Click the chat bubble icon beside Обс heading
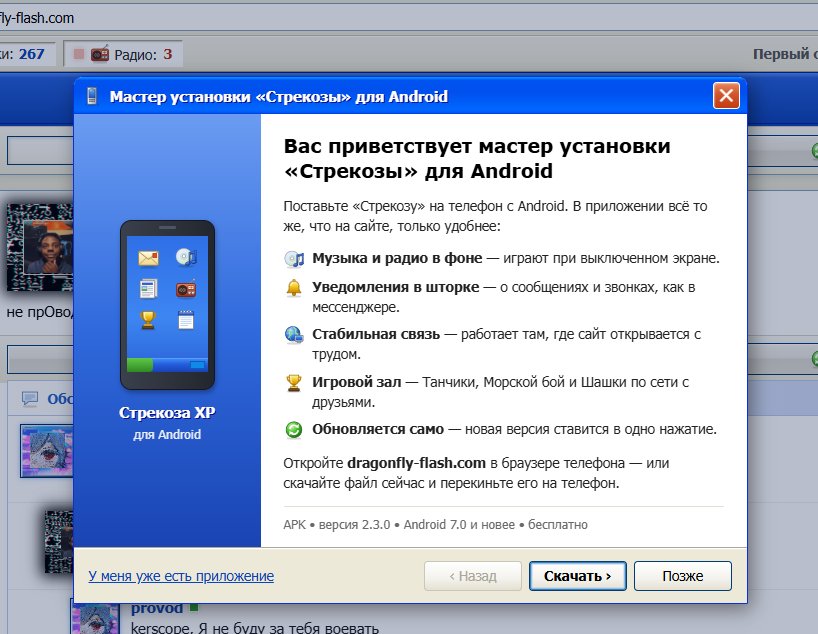This screenshot has height=634, width=818. (x=30, y=399)
